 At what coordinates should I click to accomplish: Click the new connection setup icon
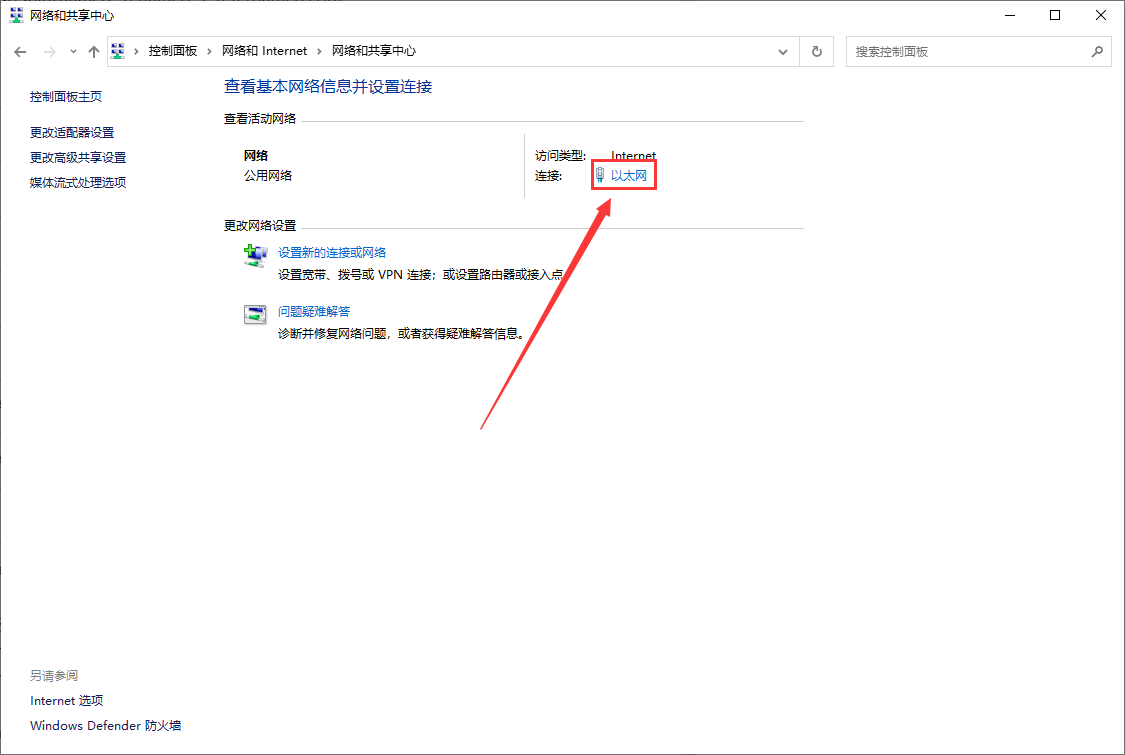(255, 256)
